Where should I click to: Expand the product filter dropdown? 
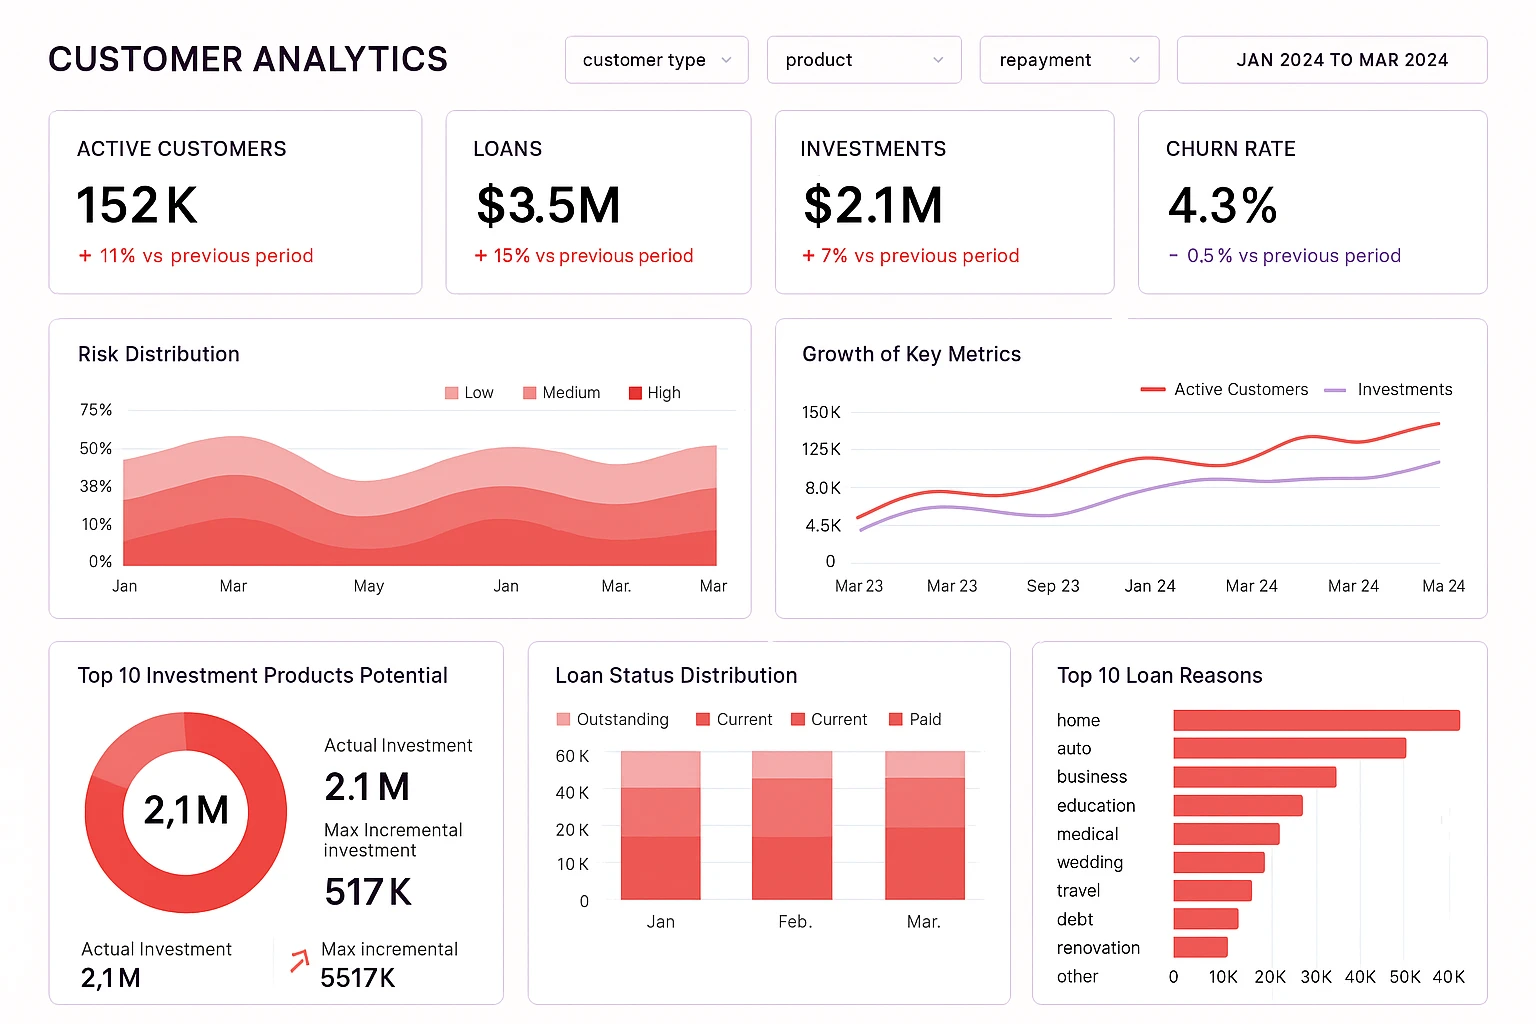(x=863, y=60)
